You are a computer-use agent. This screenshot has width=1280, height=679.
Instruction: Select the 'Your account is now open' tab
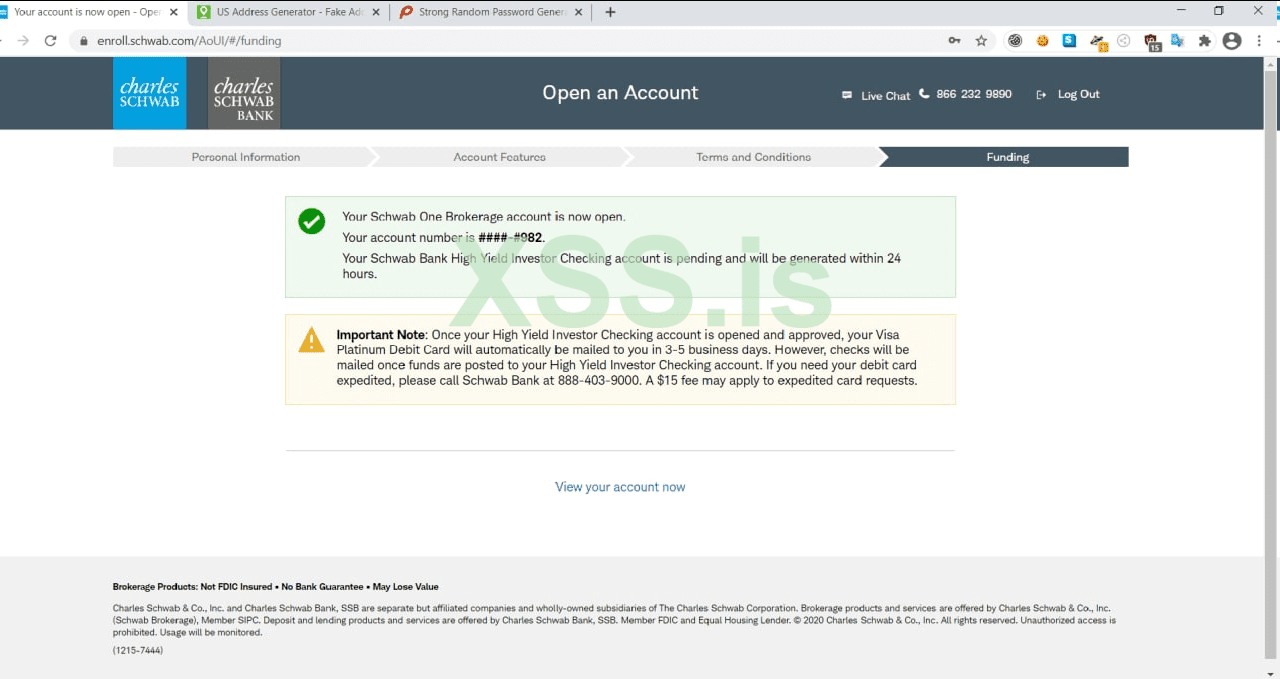click(x=86, y=12)
